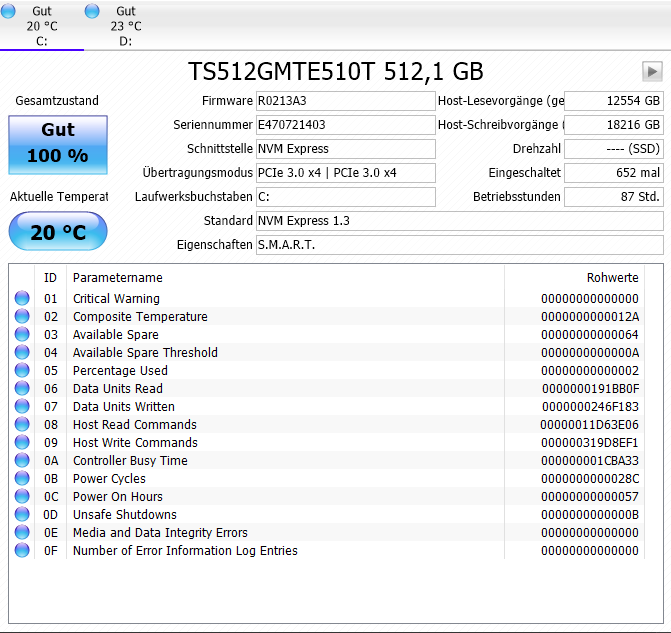Select the Data Units Read parameter name

click(118, 389)
